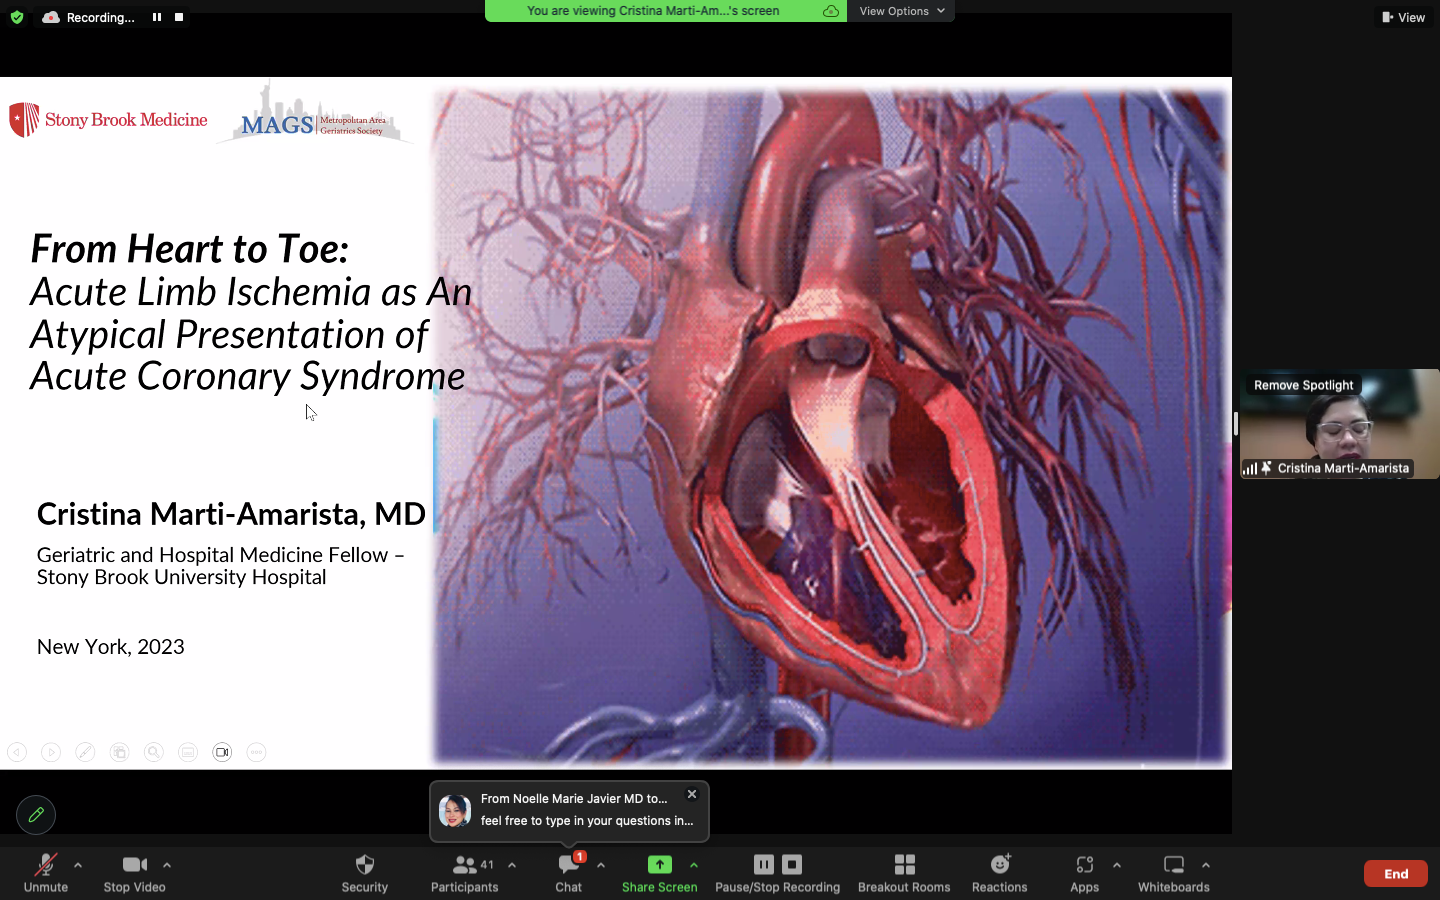Stop the recording using top square button

click(179, 17)
